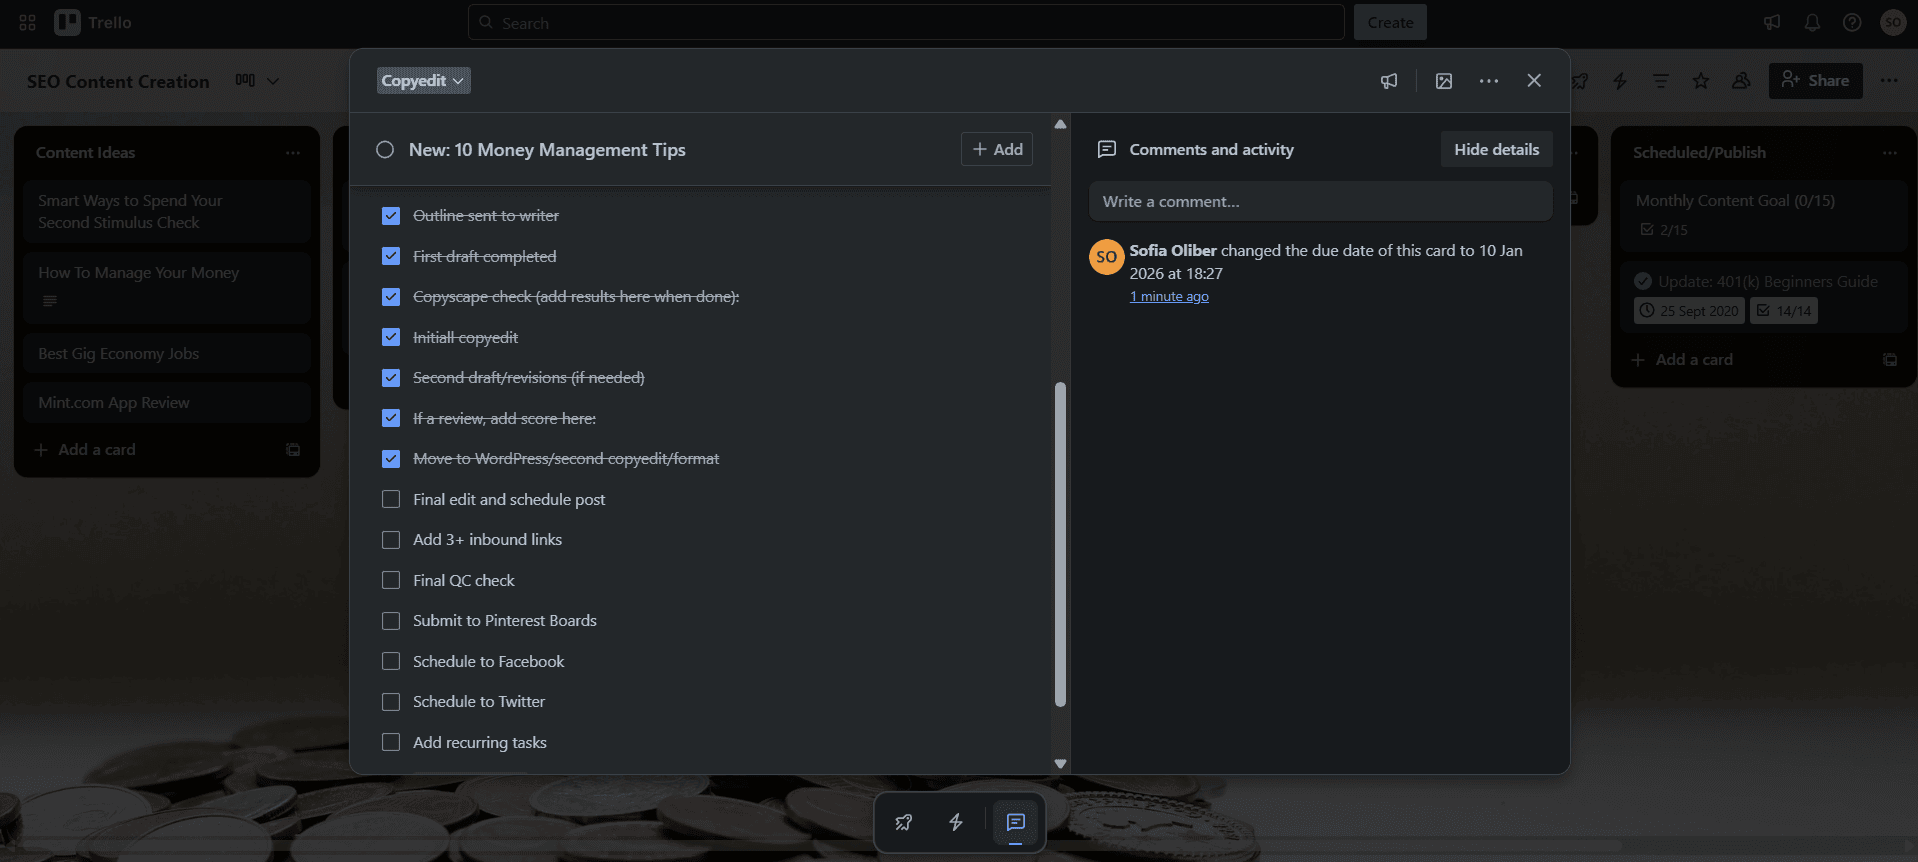Uncheck the 'Outline sent to writer' checkbox
Image resolution: width=1918 pixels, height=862 pixels.
[391, 216]
